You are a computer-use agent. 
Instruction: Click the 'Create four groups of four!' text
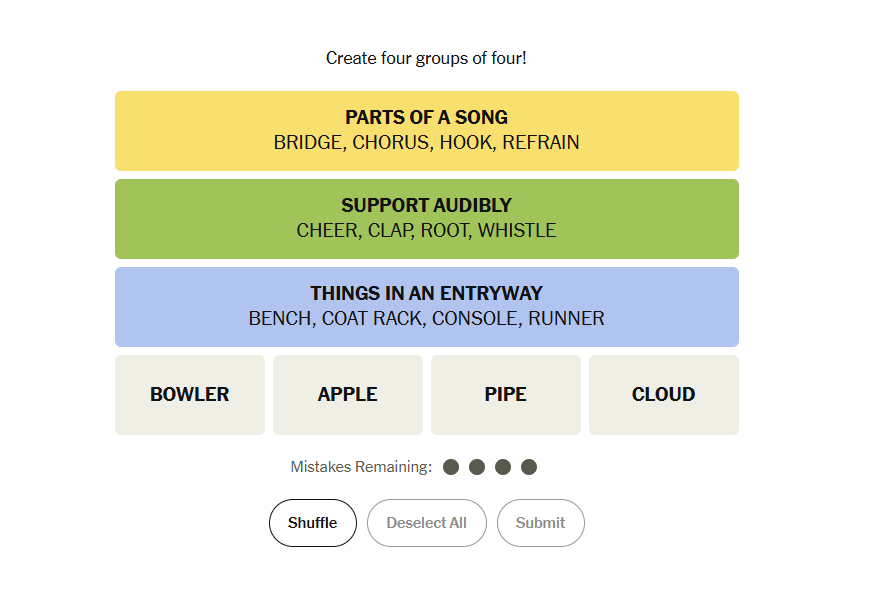[426, 58]
